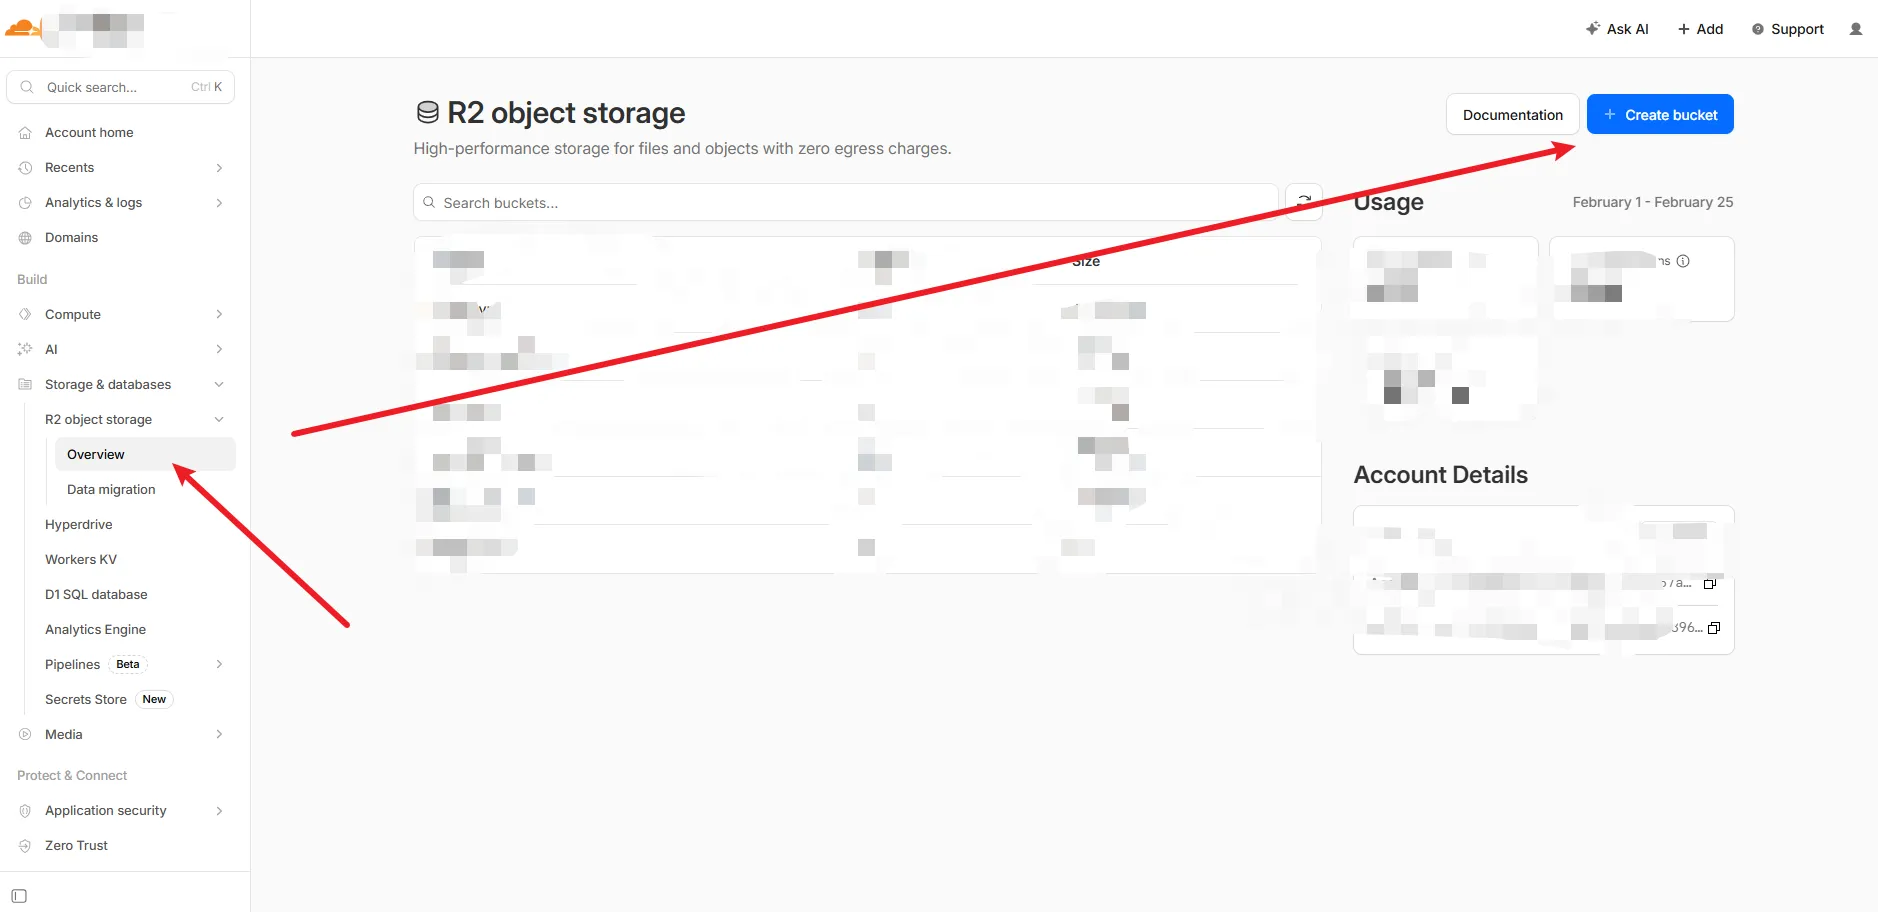1878x912 pixels.
Task: Open the user profile icon
Action: point(1856,29)
